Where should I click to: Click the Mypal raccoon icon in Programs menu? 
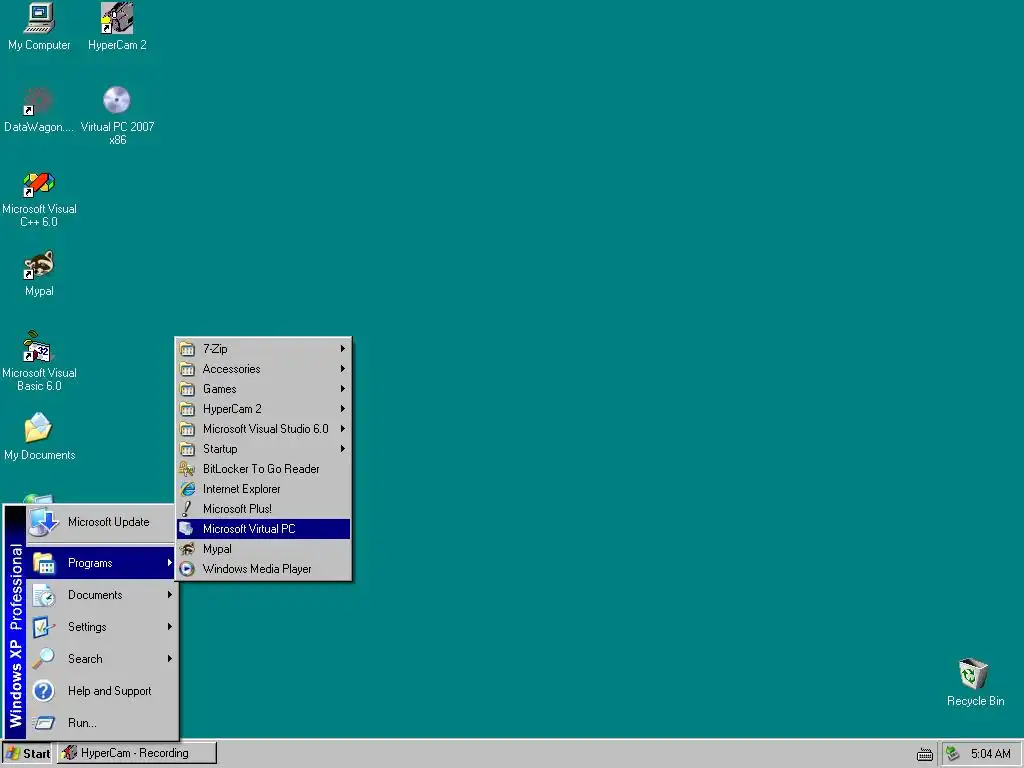coord(187,549)
